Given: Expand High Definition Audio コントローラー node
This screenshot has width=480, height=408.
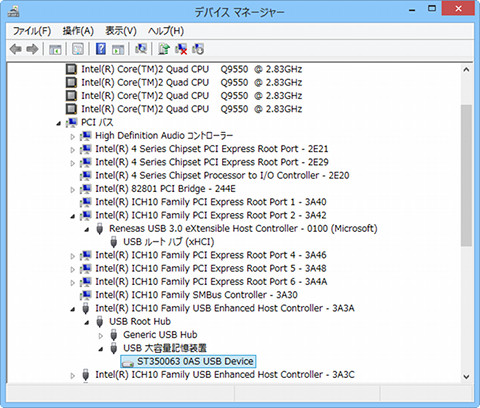Looking at the screenshot, I should pos(73,136).
